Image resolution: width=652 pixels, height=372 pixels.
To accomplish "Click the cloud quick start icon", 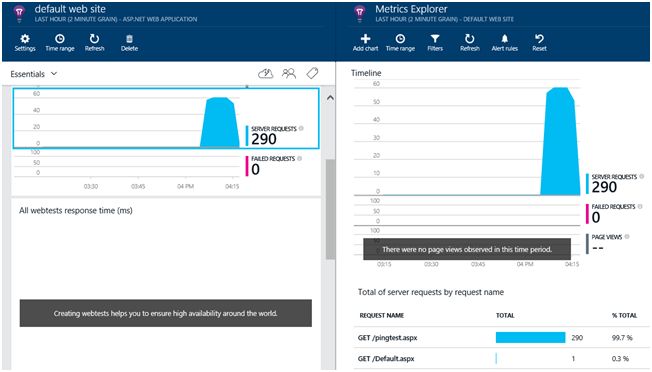I will 265,74.
